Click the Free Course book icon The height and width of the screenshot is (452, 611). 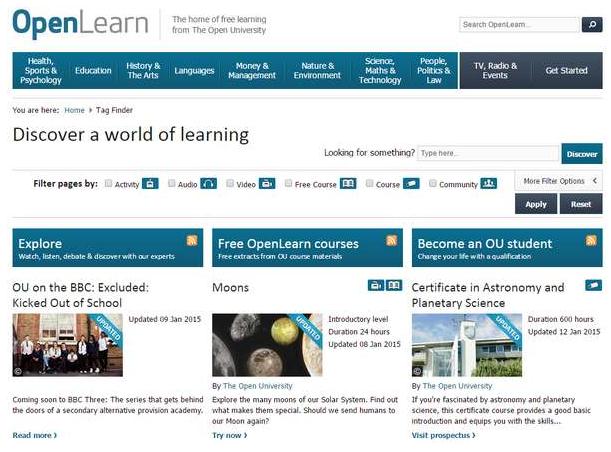(348, 184)
